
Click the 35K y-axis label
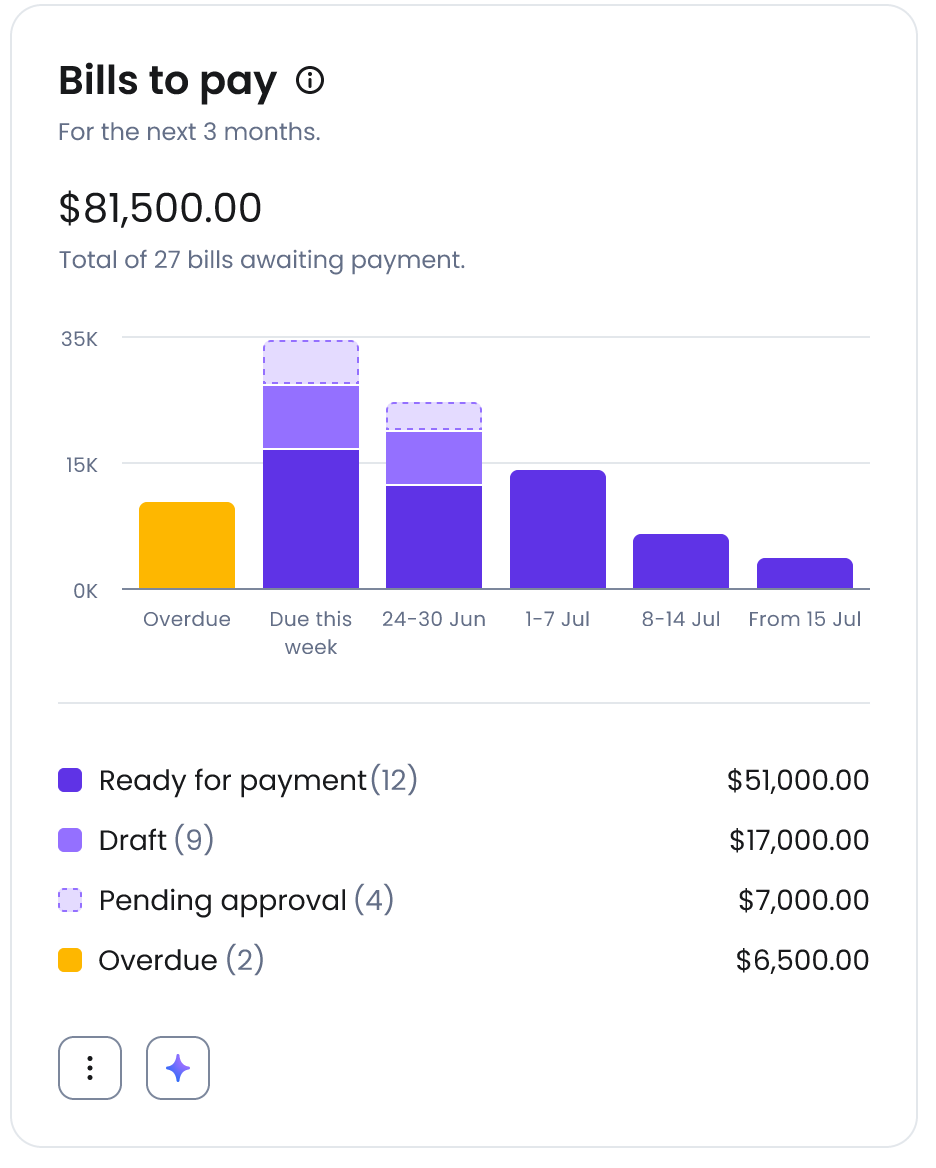[80, 340]
